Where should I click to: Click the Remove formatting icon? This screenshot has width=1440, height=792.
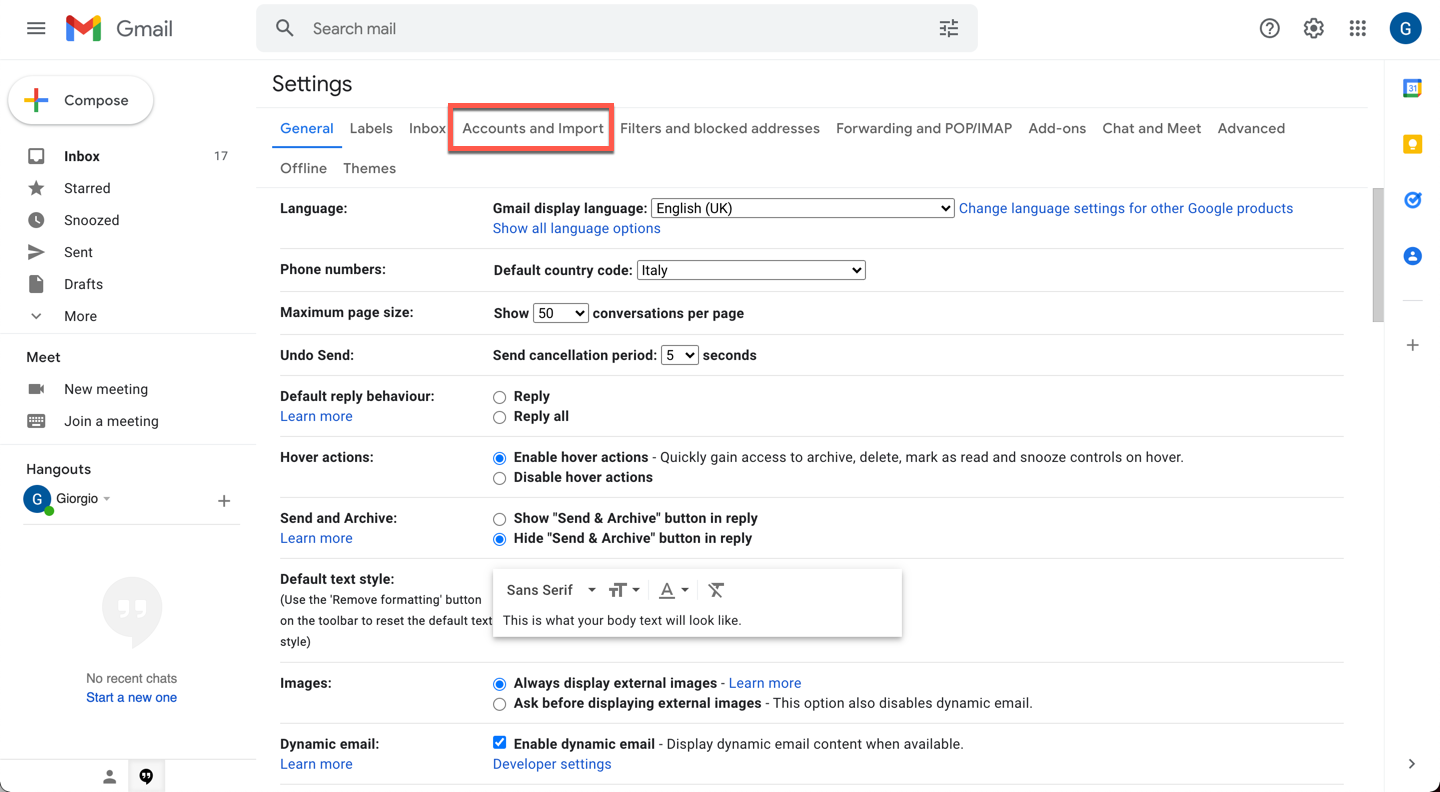click(716, 590)
